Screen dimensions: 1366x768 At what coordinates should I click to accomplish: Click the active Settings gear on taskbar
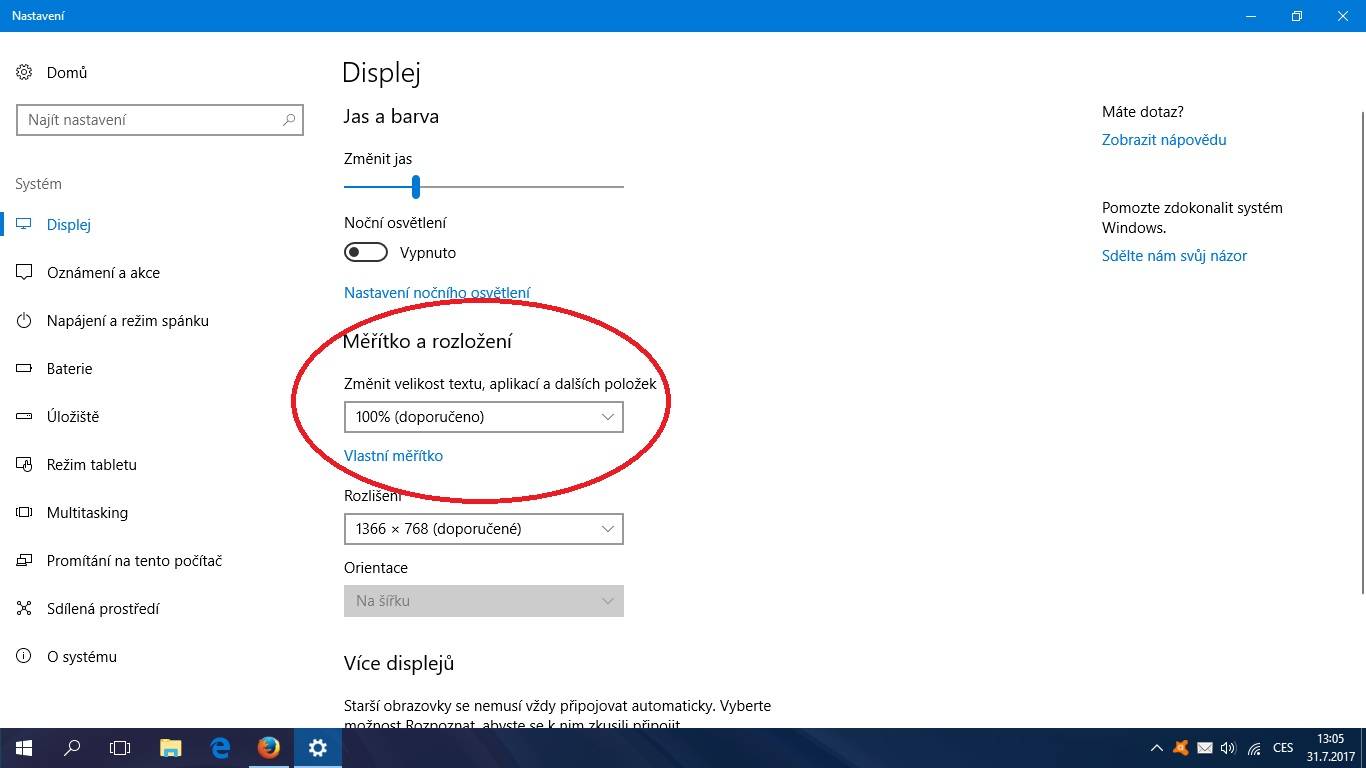pyautogui.click(x=317, y=748)
